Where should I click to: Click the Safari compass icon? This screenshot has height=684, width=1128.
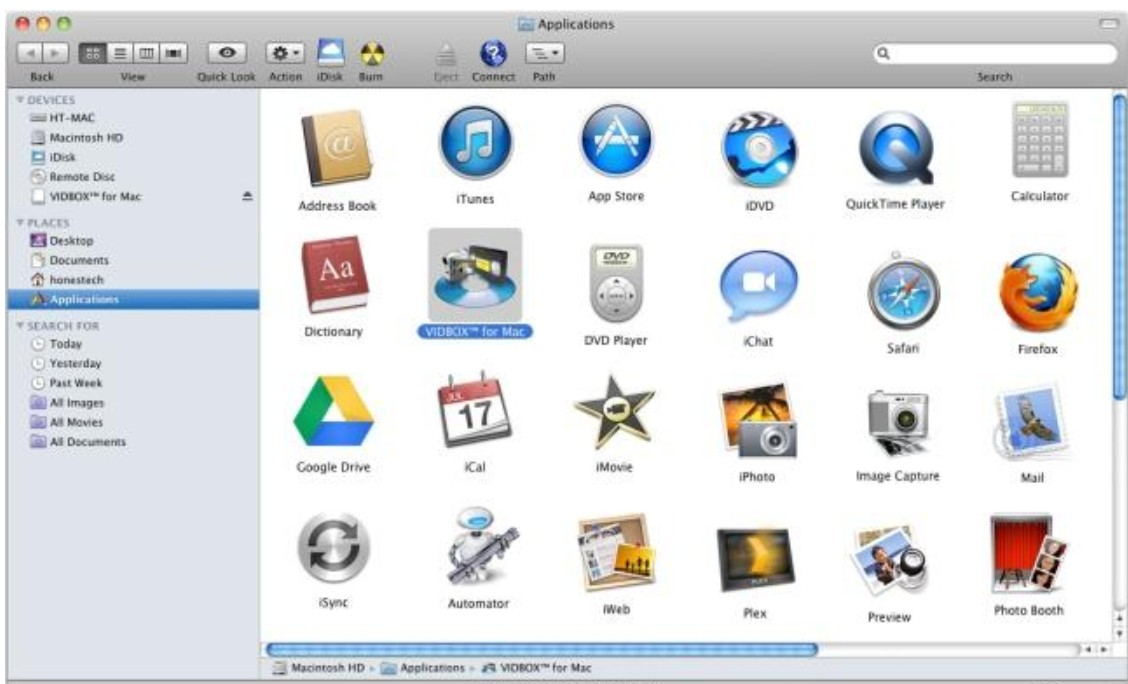[x=903, y=291]
